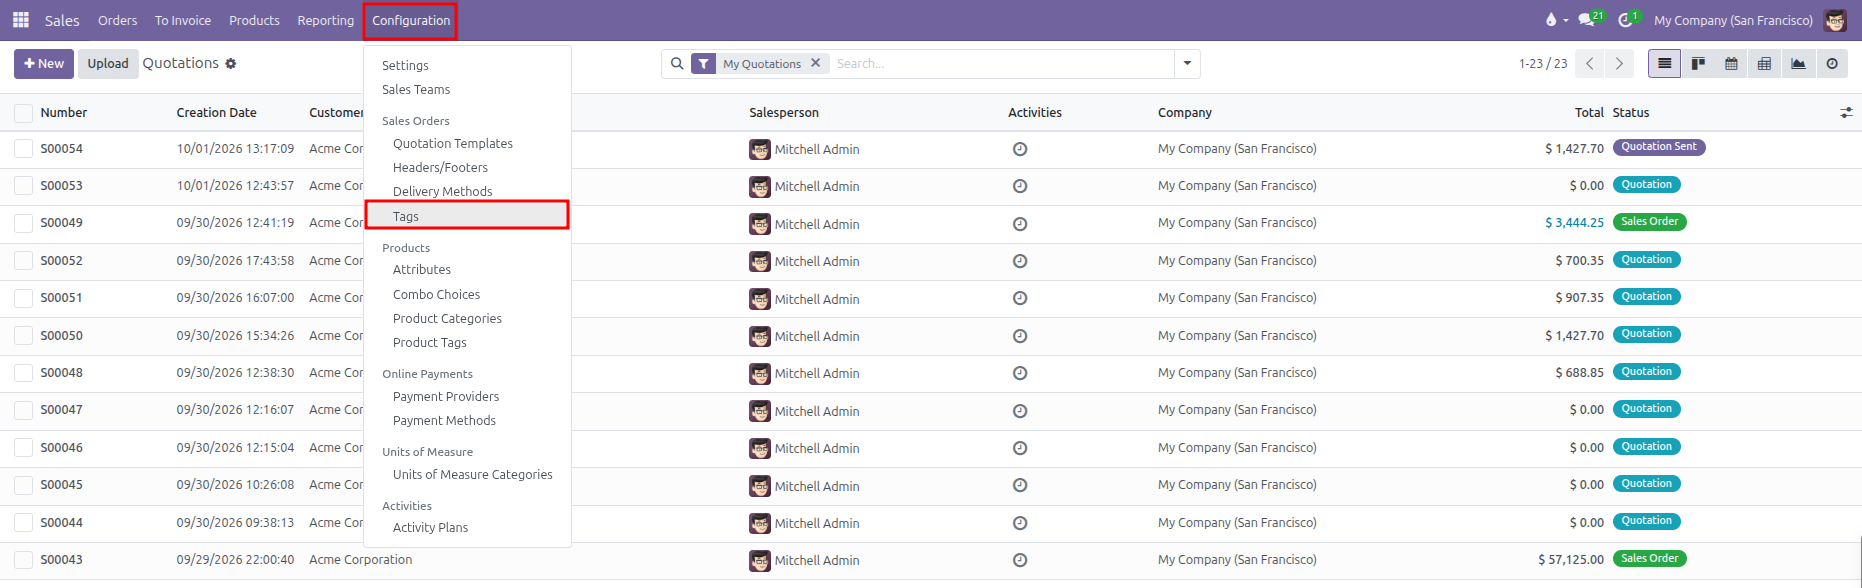Click the Upload button
The height and width of the screenshot is (588, 1862).
click(108, 63)
